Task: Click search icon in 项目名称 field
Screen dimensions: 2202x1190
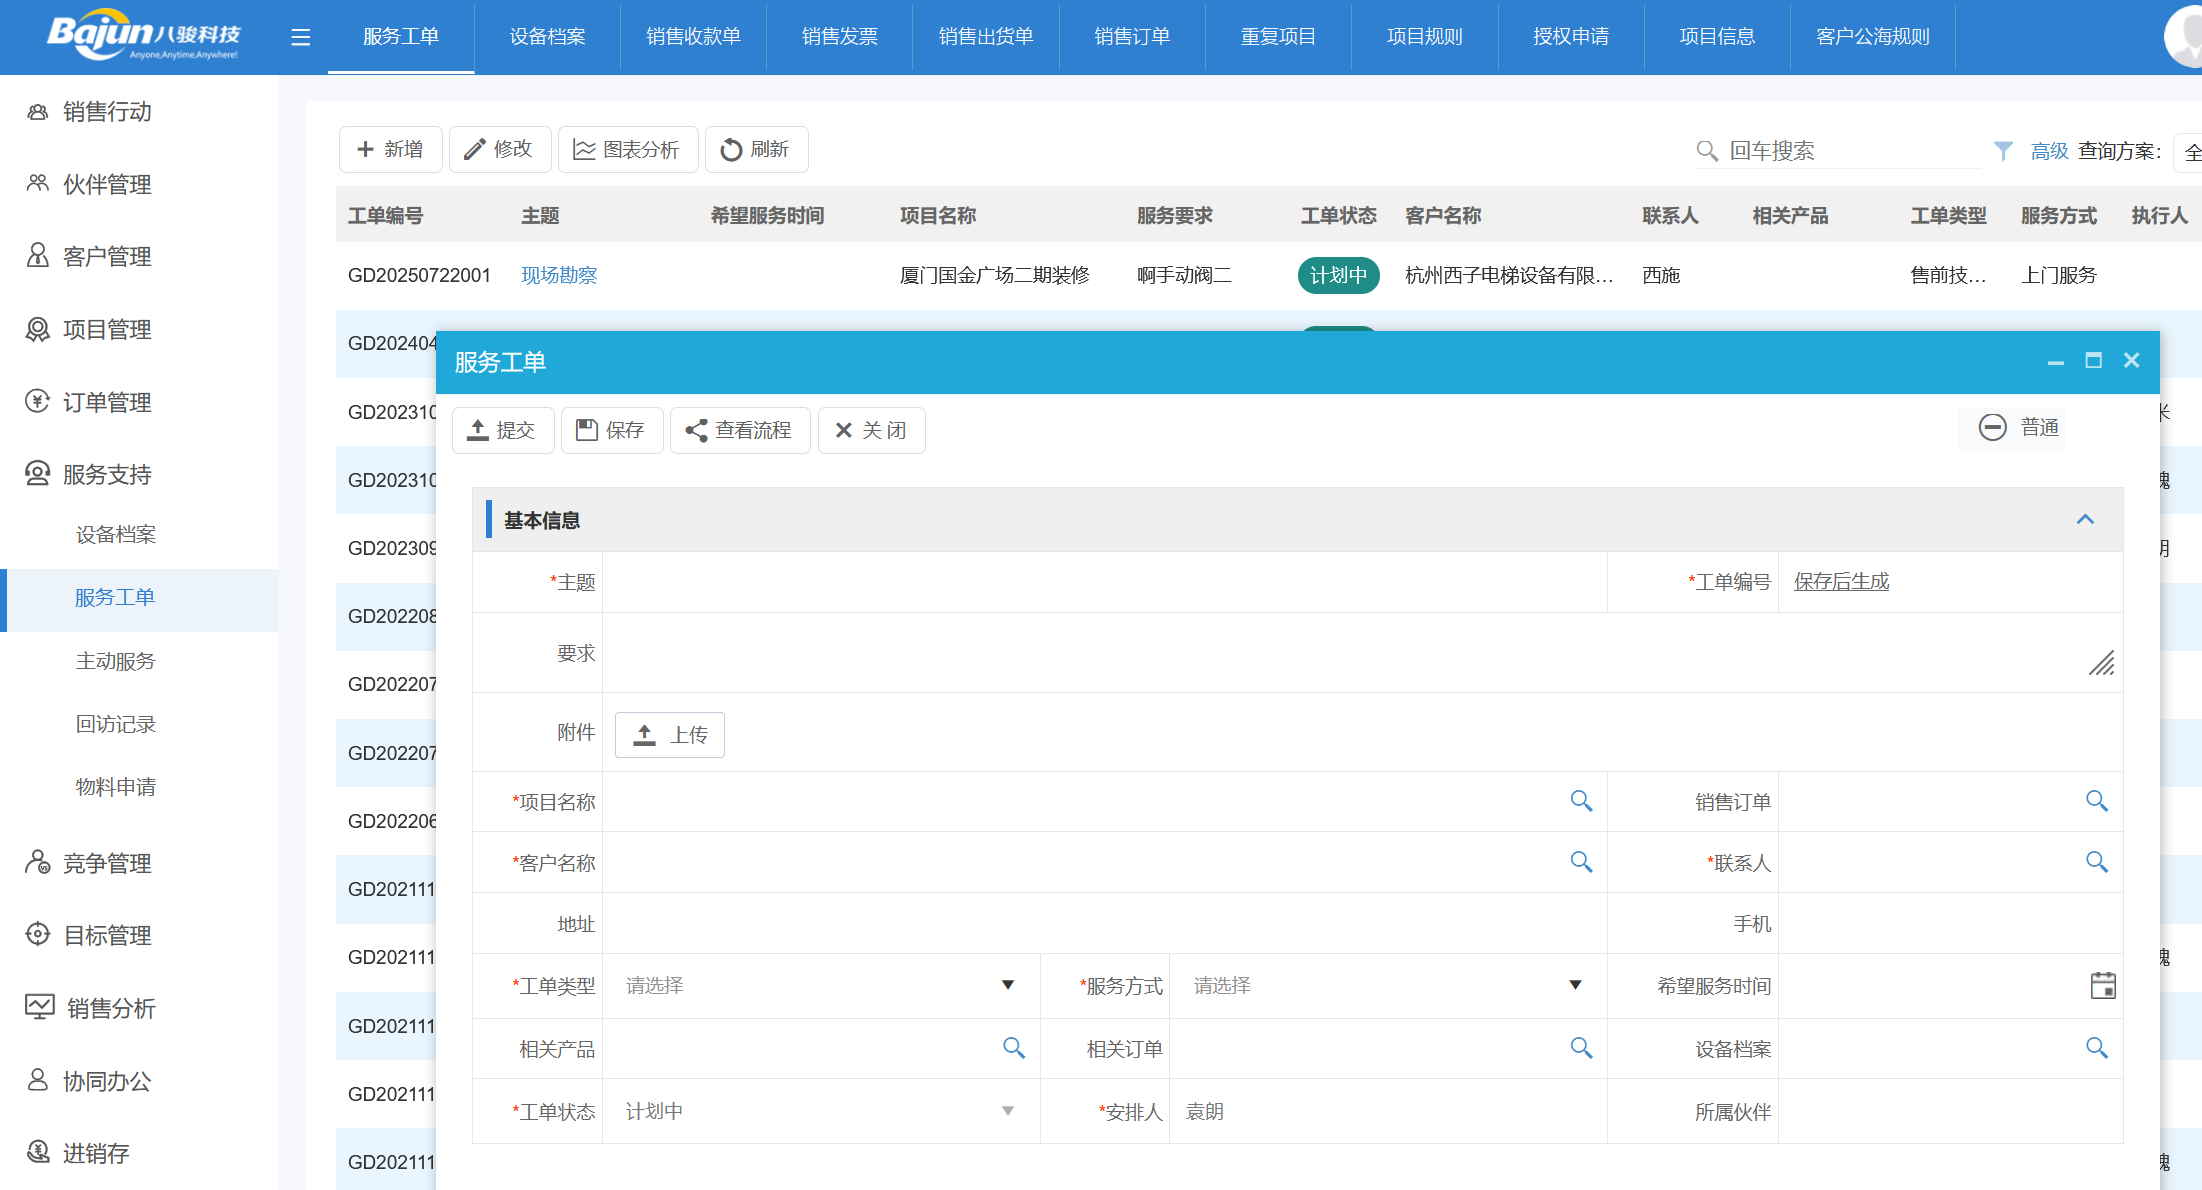Action: (1580, 801)
